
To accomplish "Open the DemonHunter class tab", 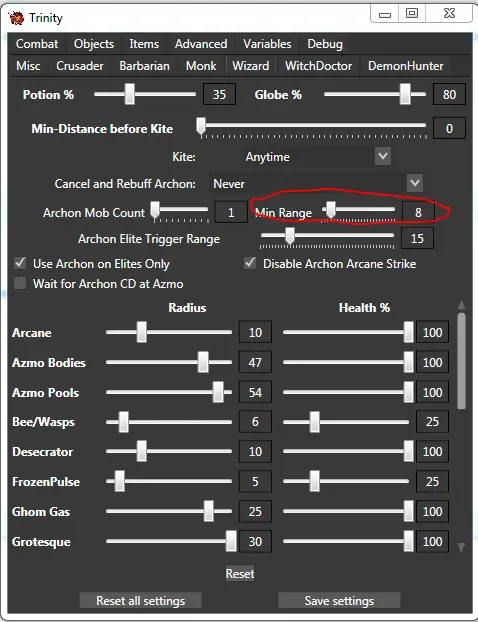I will 405,66.
